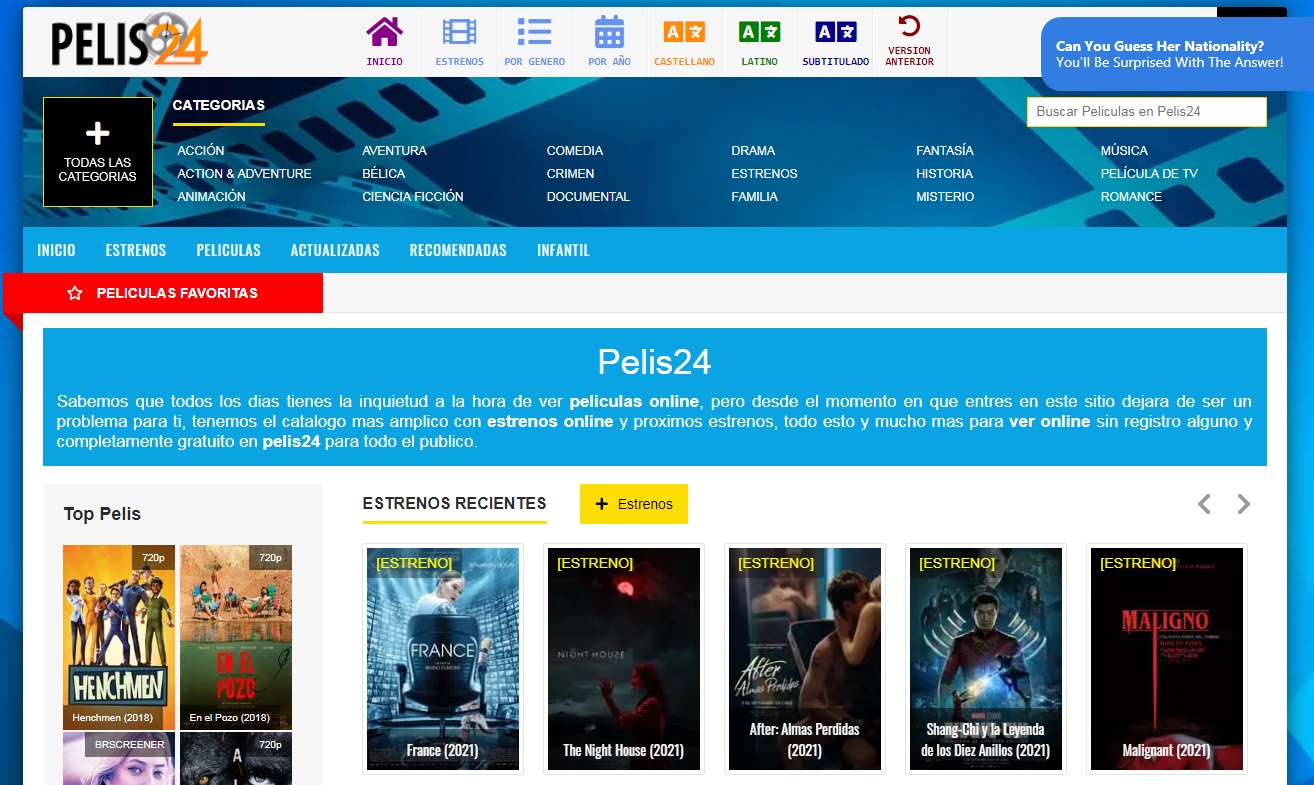Viewport: 1314px width, 785px height.
Task: Open the Animación category link
Action: (211, 197)
